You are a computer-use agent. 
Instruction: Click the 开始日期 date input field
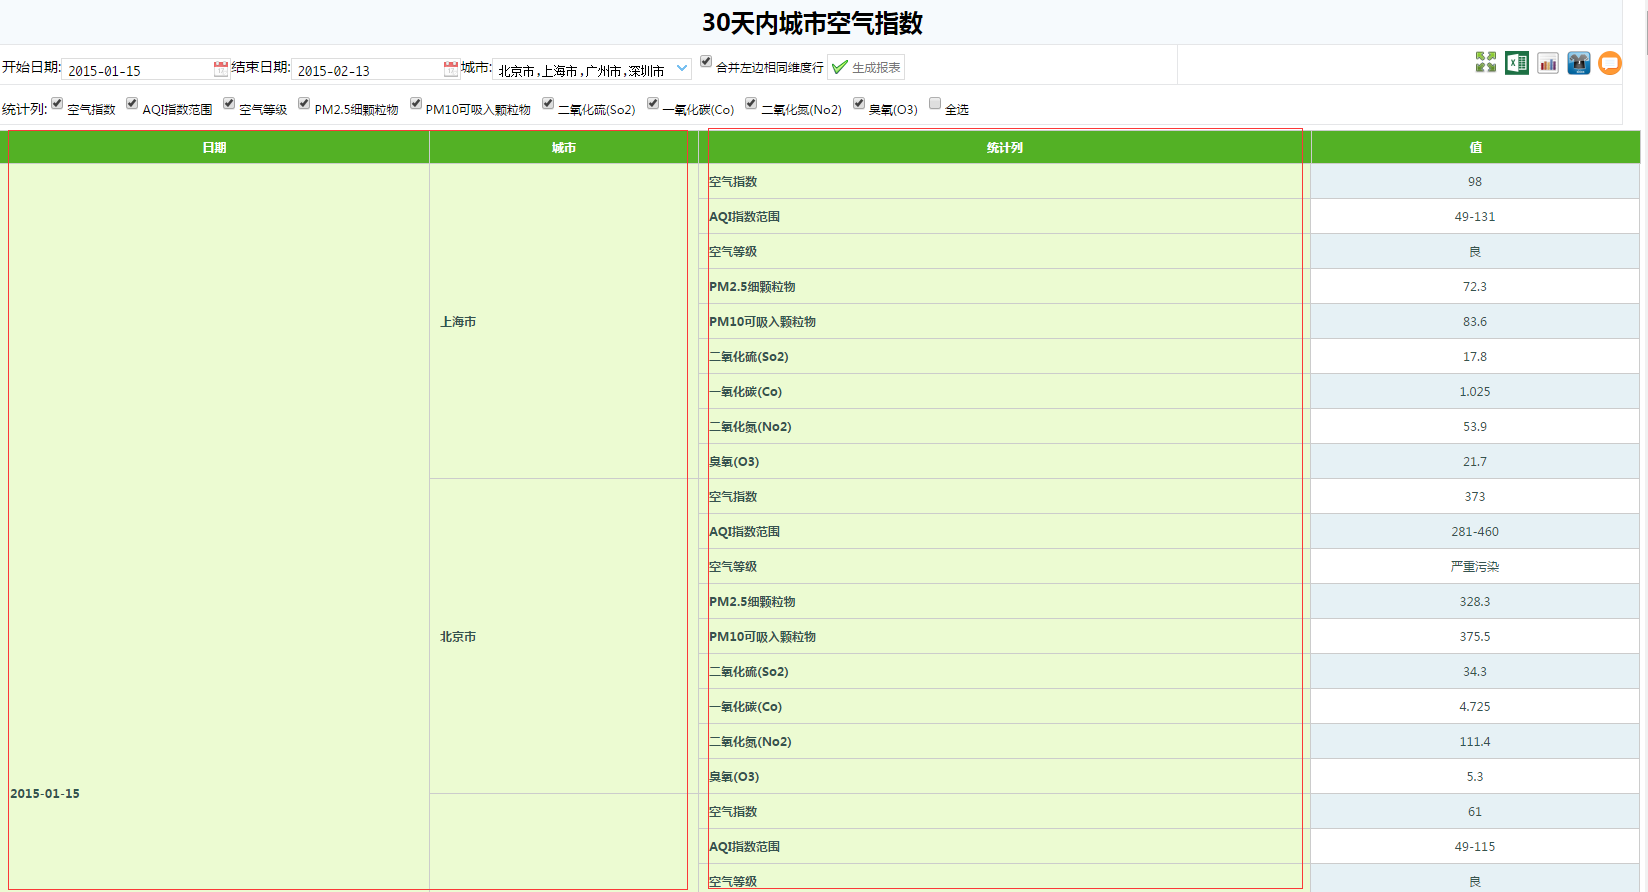[x=137, y=70]
